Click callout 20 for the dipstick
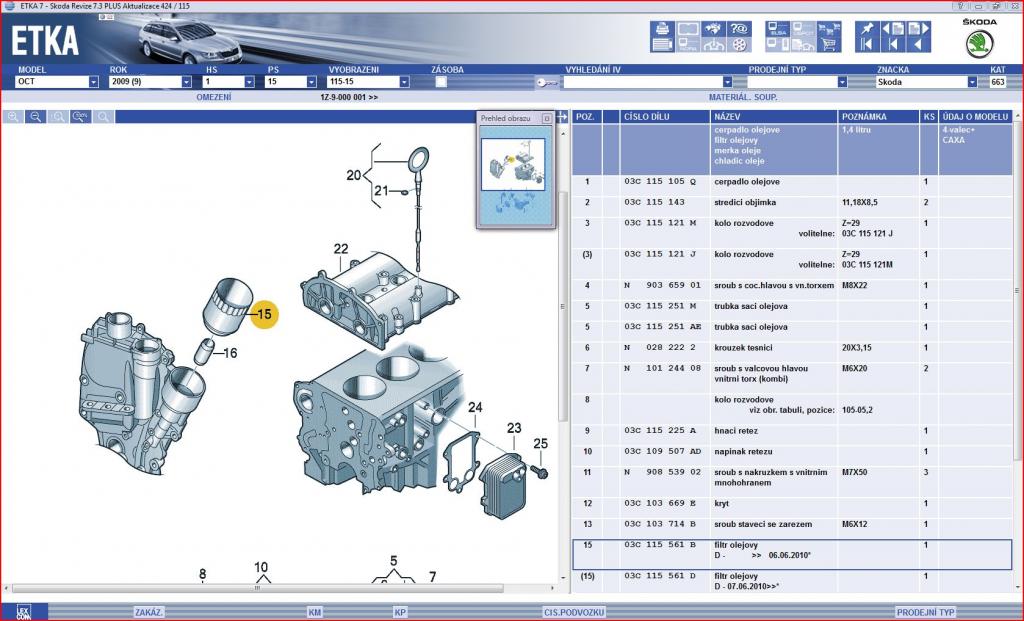The image size is (1024, 621). [353, 175]
